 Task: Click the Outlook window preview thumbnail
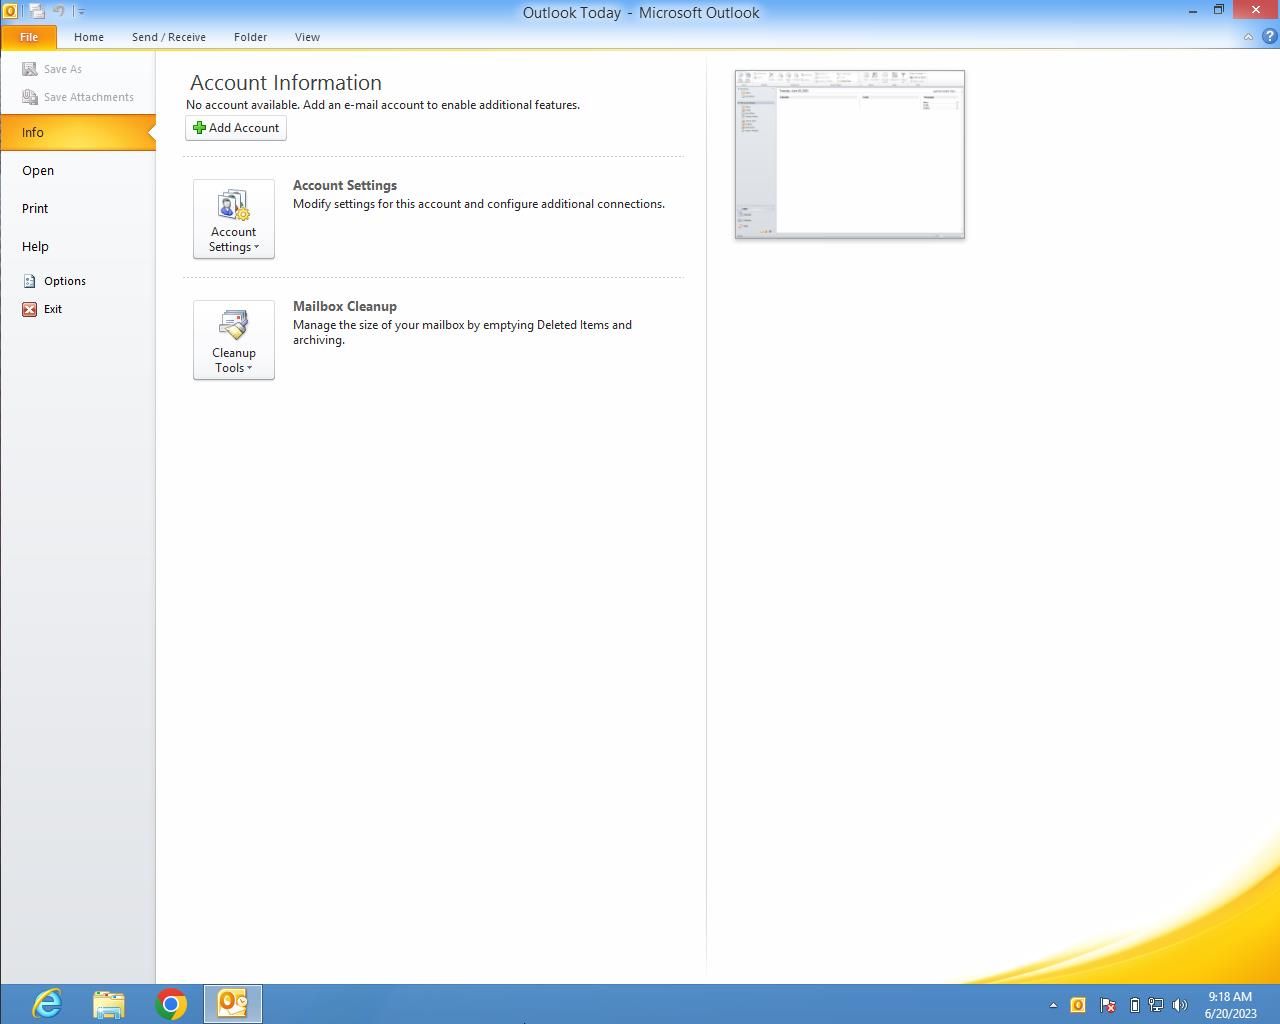click(x=849, y=154)
